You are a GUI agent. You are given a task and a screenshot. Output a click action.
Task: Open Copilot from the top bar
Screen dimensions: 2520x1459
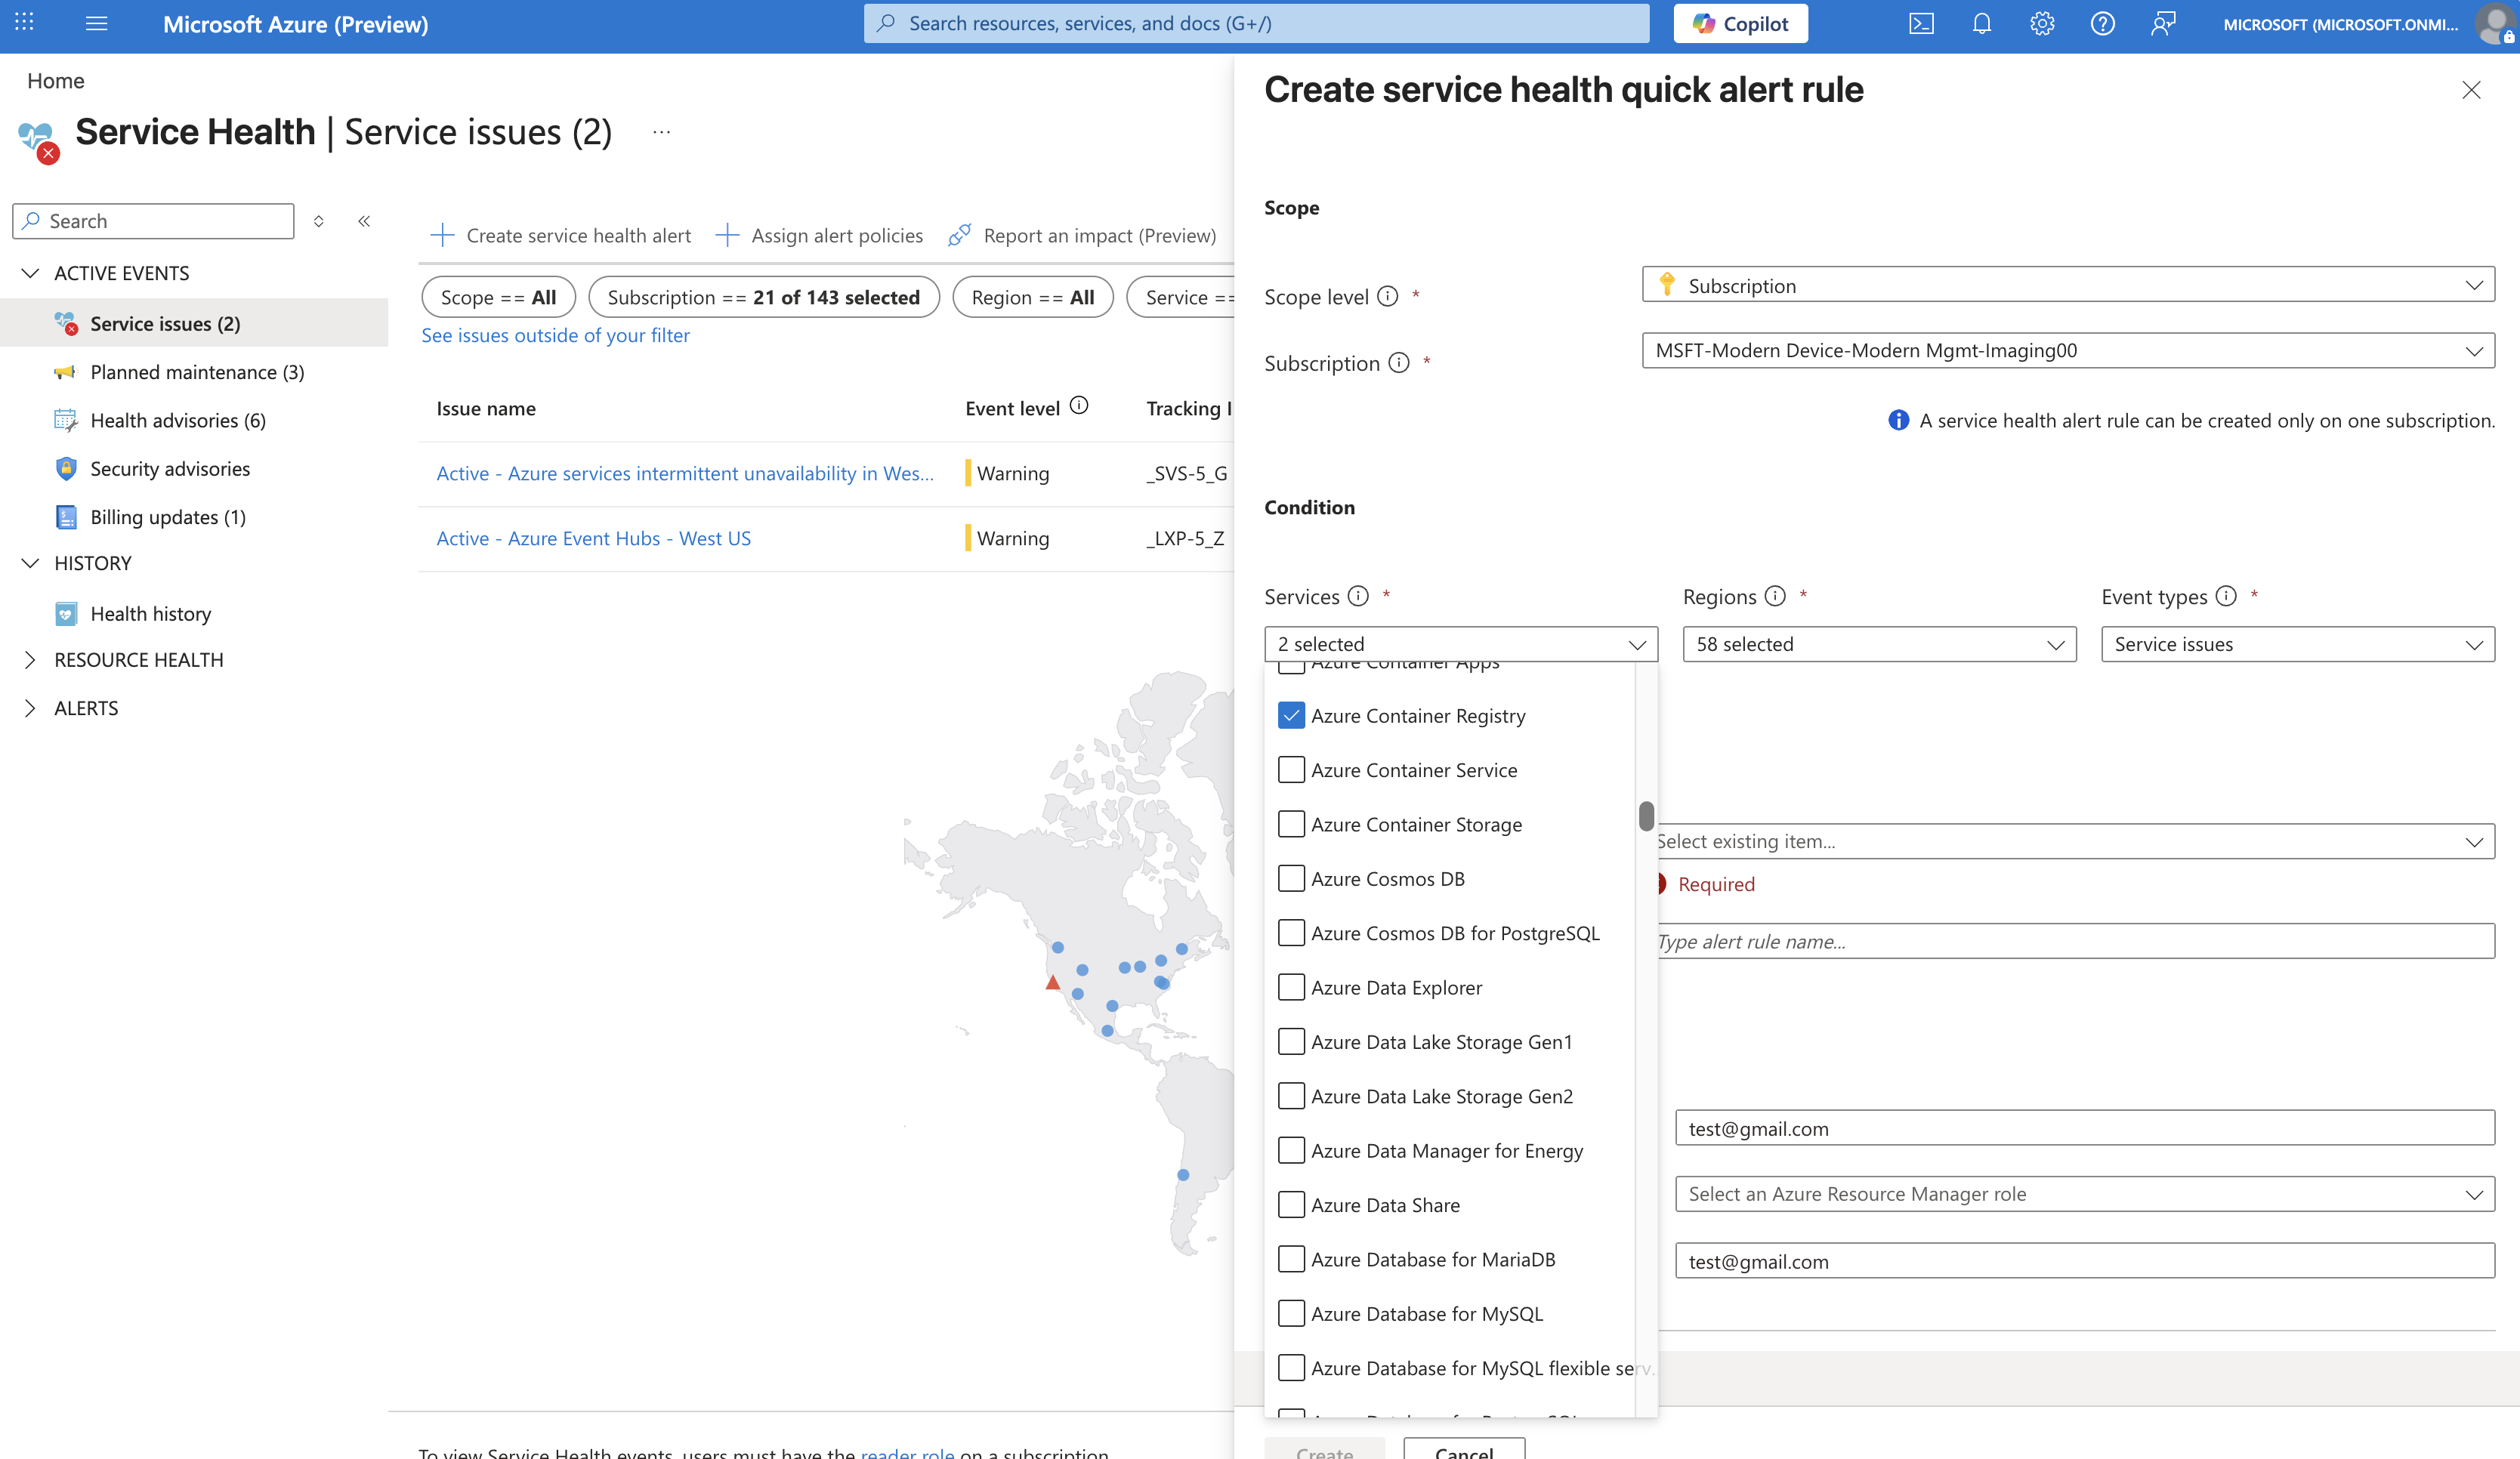1740,23
